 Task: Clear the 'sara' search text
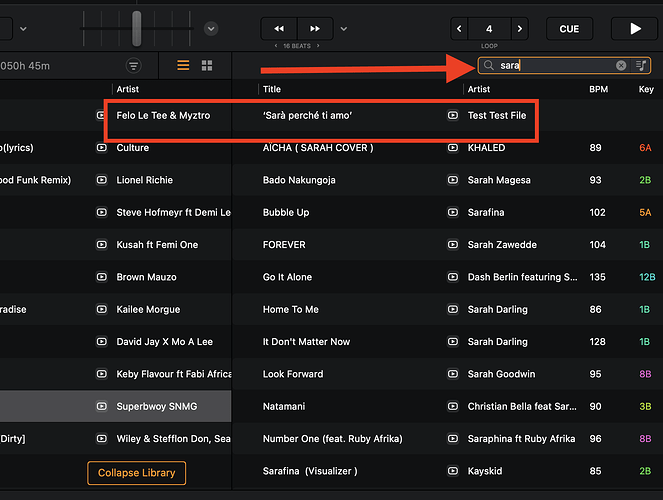click(x=621, y=66)
